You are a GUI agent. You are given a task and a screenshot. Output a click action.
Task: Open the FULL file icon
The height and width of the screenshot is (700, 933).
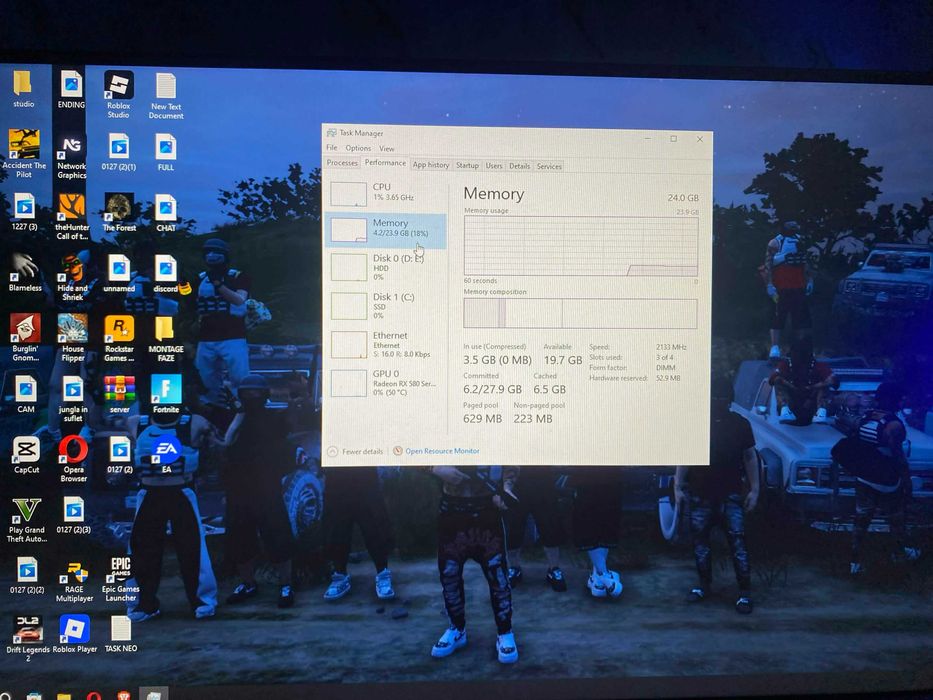pos(166,152)
